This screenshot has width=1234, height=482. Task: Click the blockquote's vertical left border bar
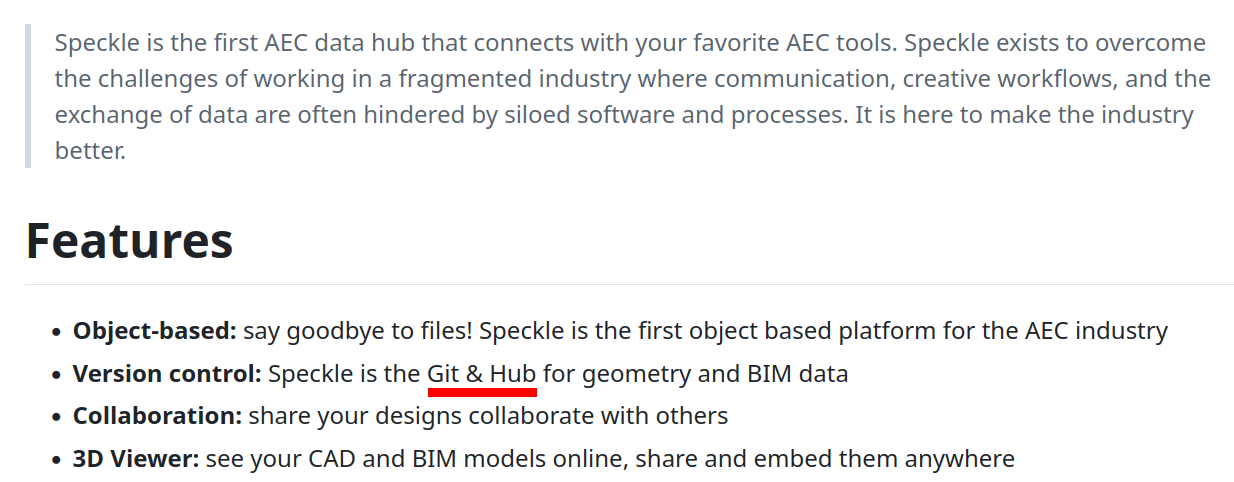28,97
